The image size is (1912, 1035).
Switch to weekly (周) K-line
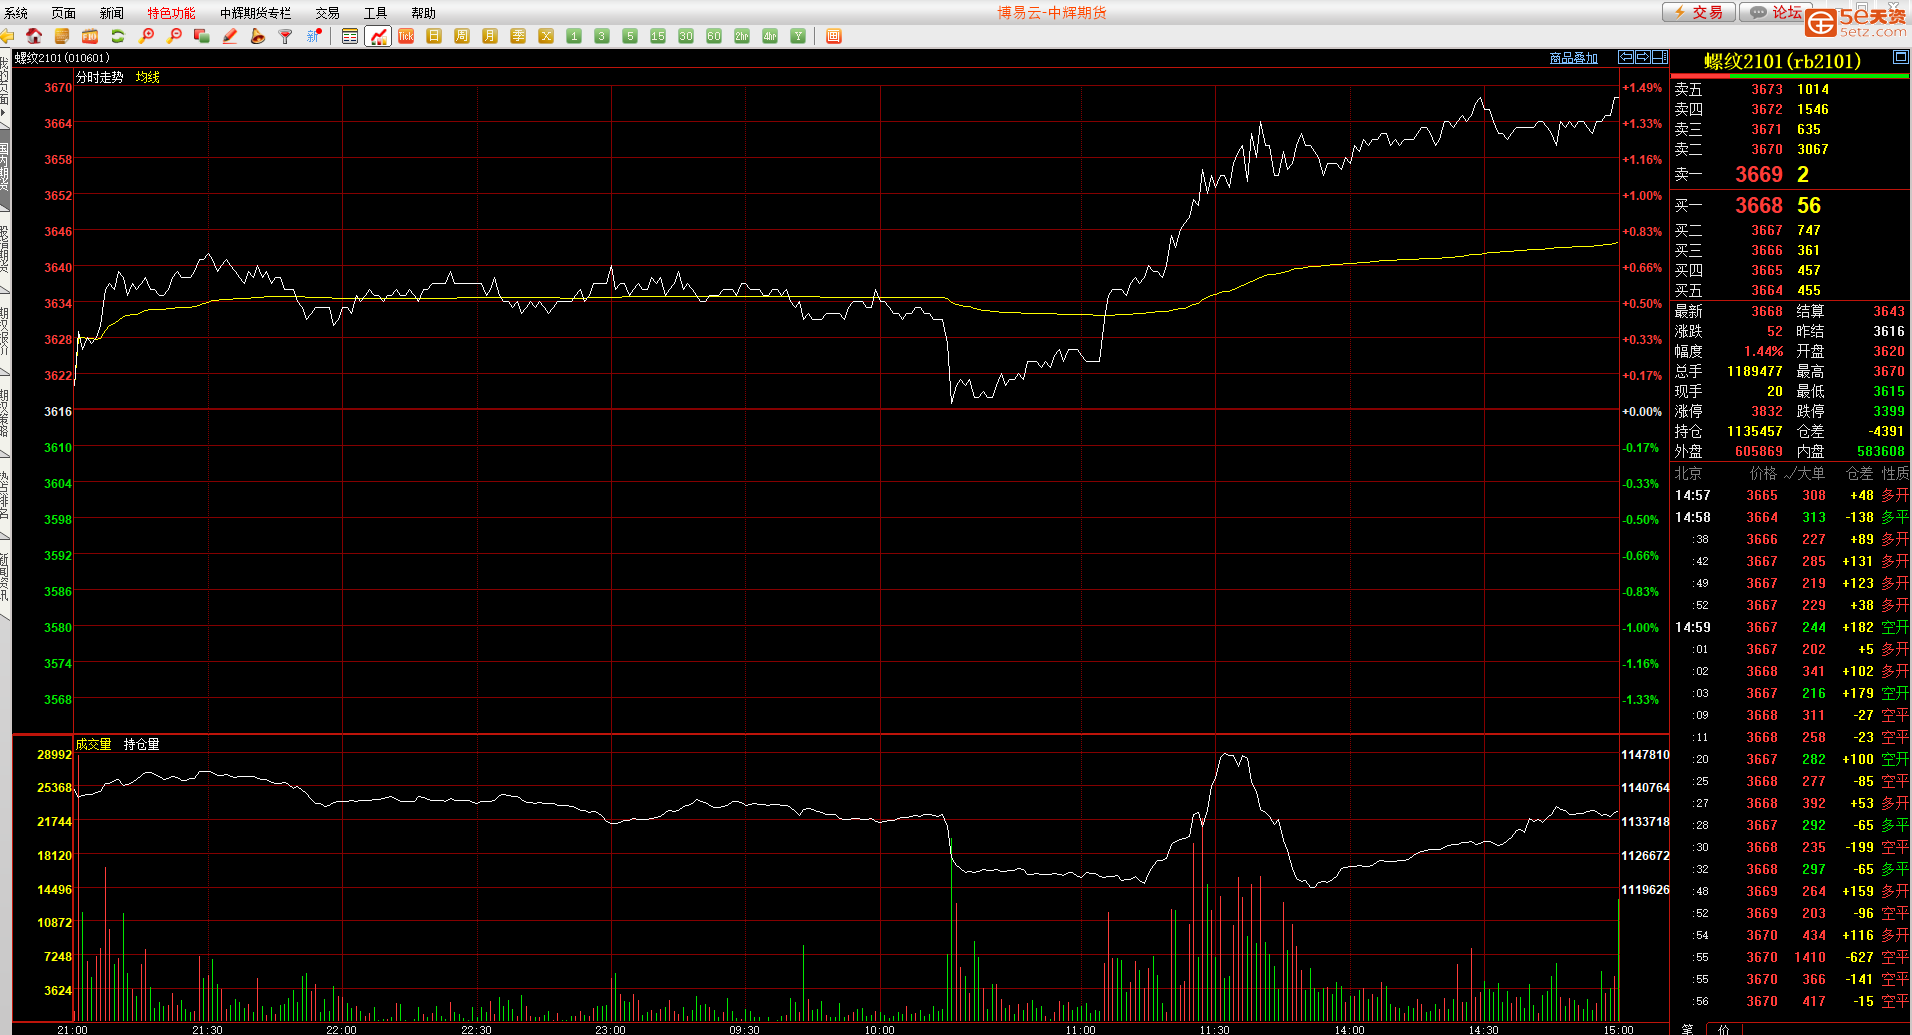[462, 36]
